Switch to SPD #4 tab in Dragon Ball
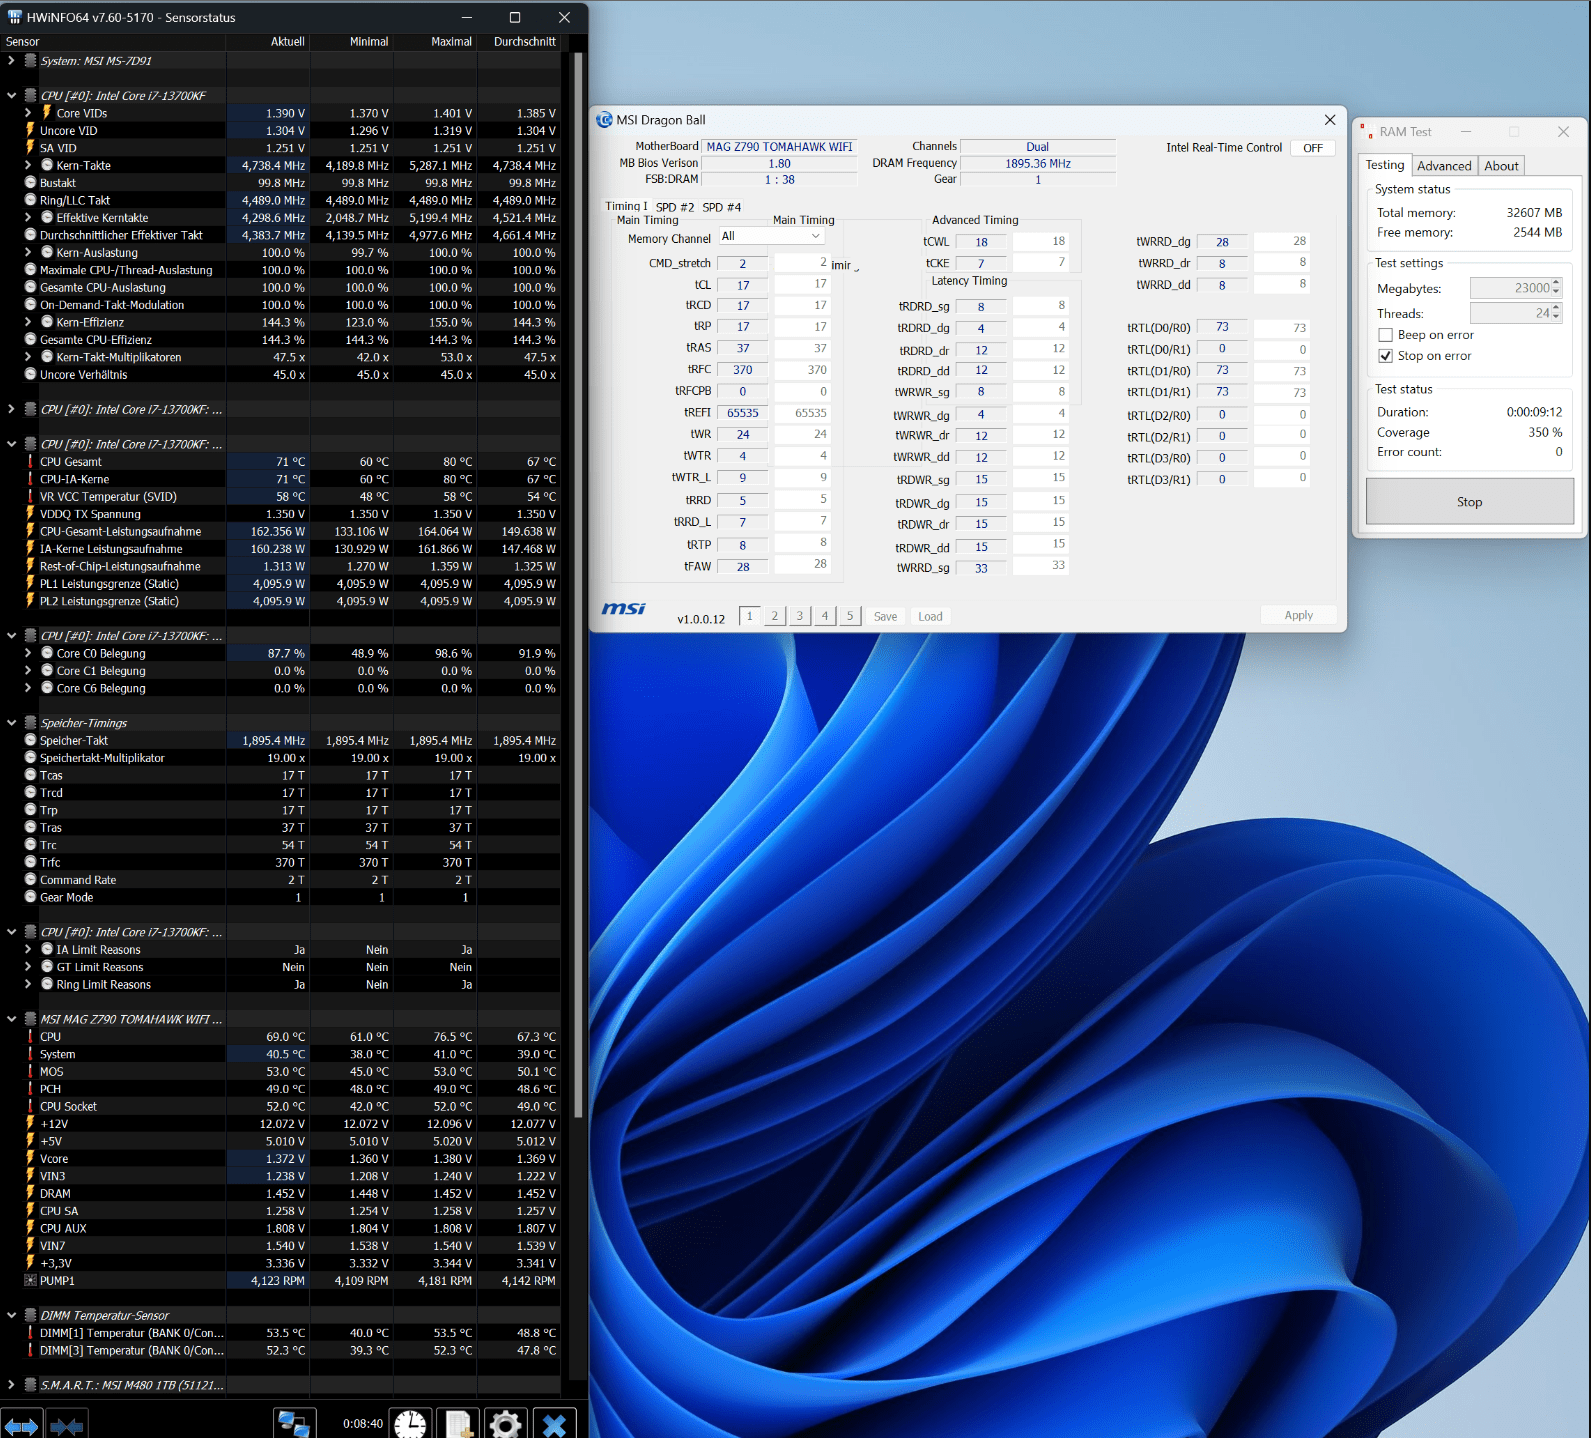This screenshot has width=1591, height=1438. pyautogui.click(x=722, y=208)
